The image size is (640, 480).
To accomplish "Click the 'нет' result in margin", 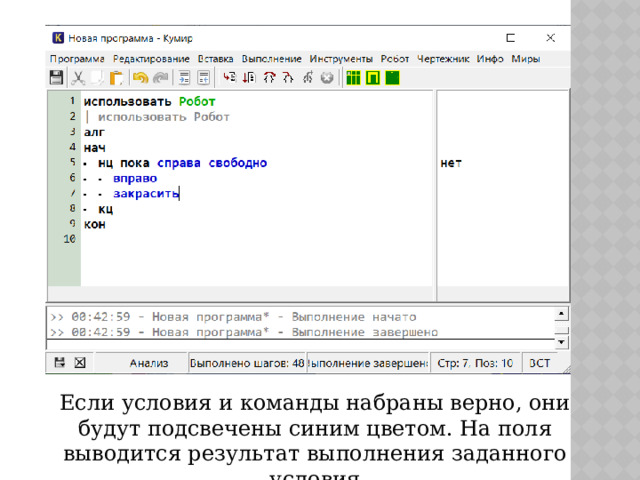I will tap(451, 163).
